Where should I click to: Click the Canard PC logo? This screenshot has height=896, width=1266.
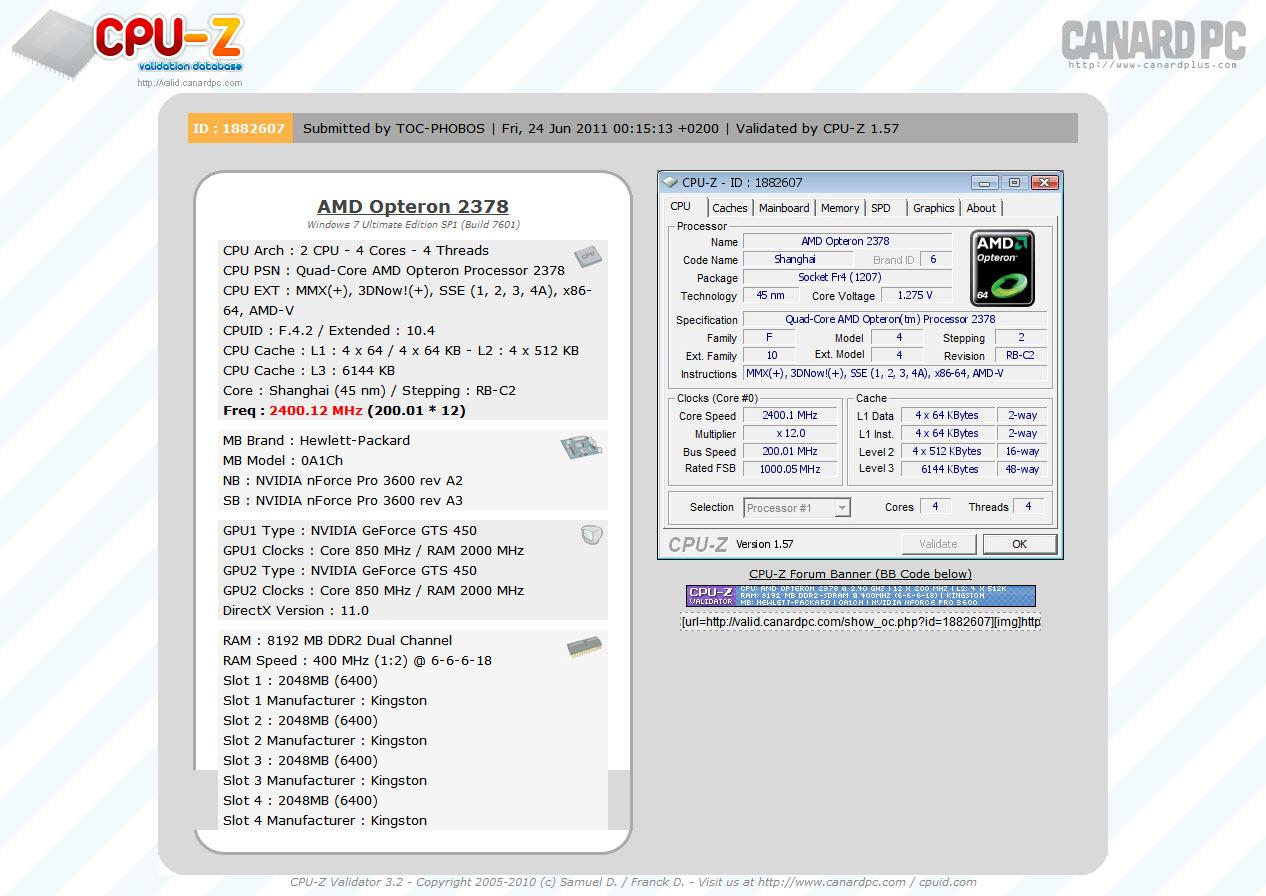pyautogui.click(x=1153, y=40)
